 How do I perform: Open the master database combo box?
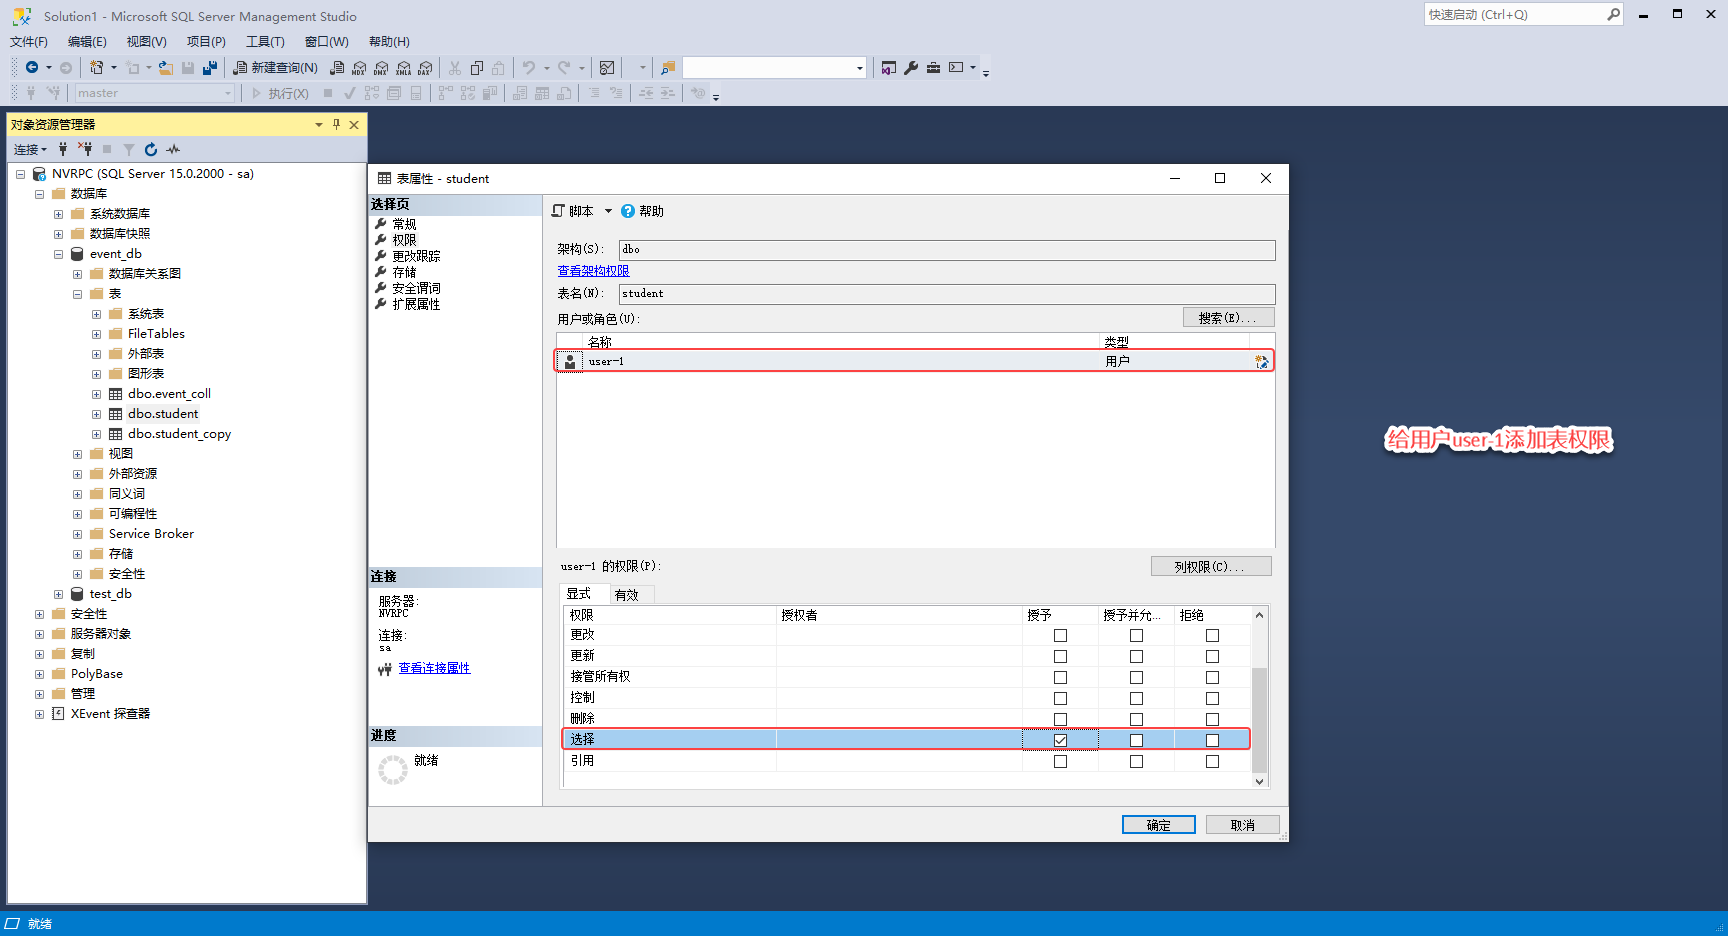[x=155, y=93]
